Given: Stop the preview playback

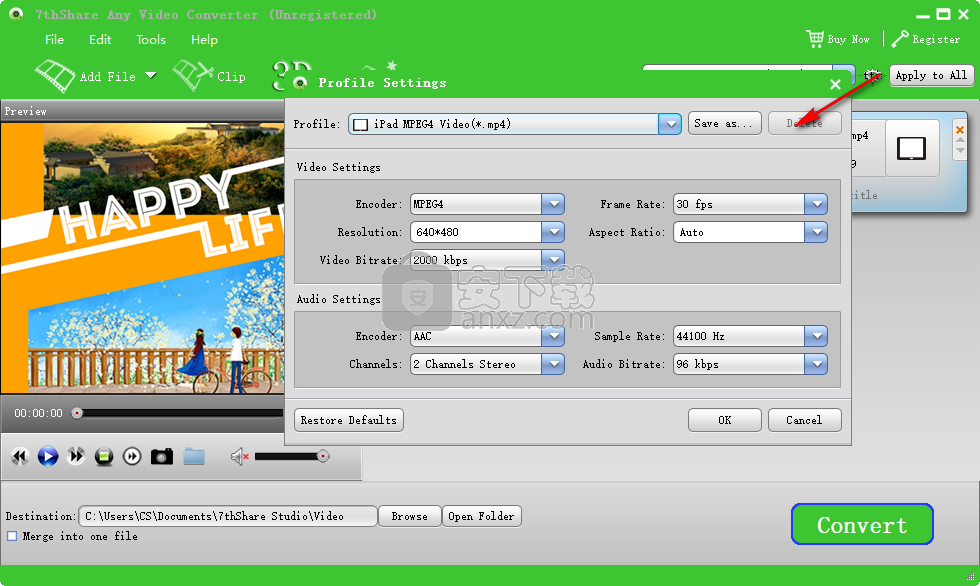Looking at the screenshot, I should coord(104,457).
